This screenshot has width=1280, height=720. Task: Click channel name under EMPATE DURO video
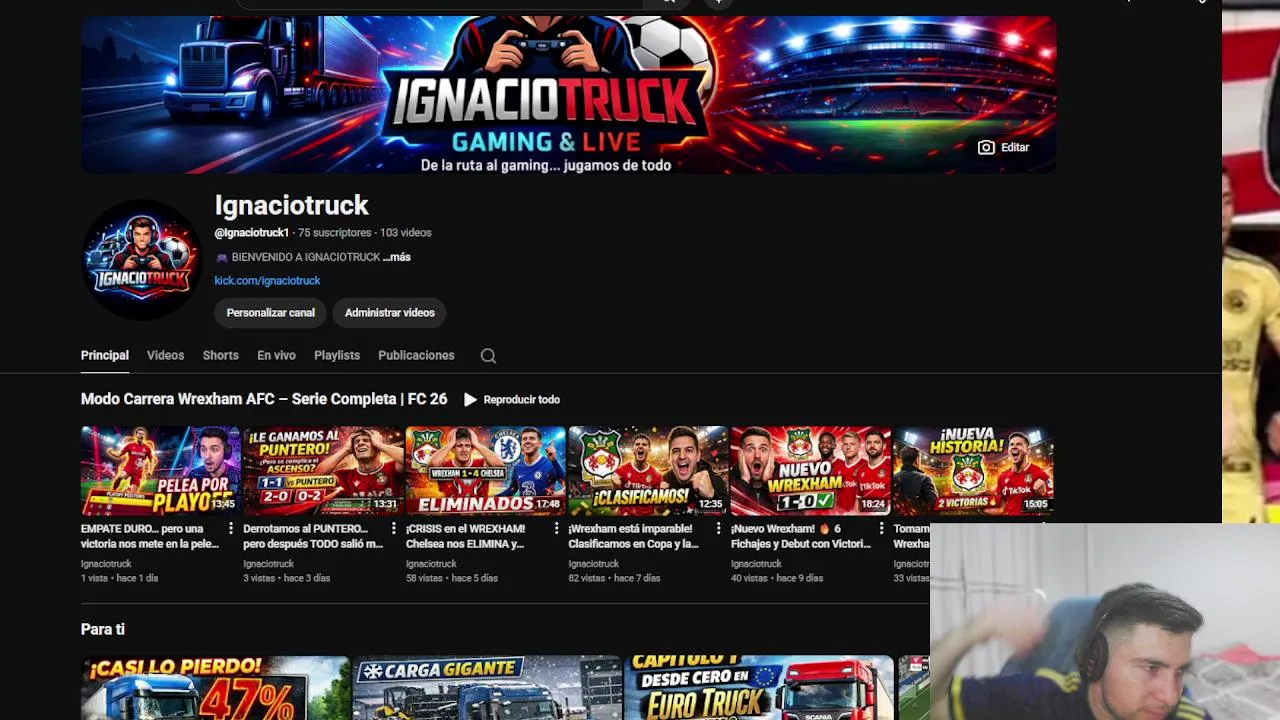(x=106, y=564)
